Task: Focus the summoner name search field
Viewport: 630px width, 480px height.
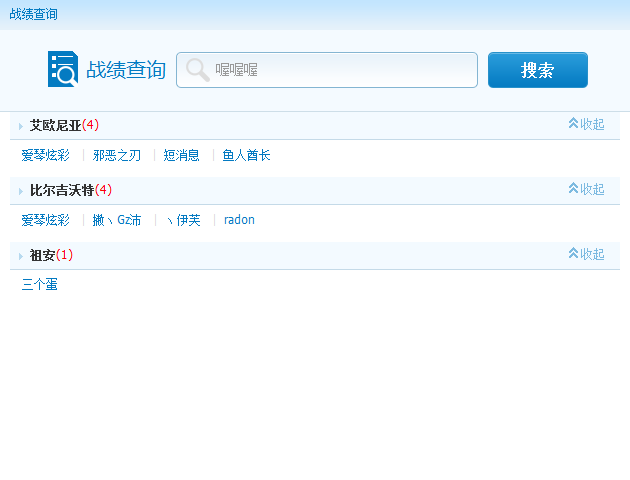Action: click(x=327, y=70)
